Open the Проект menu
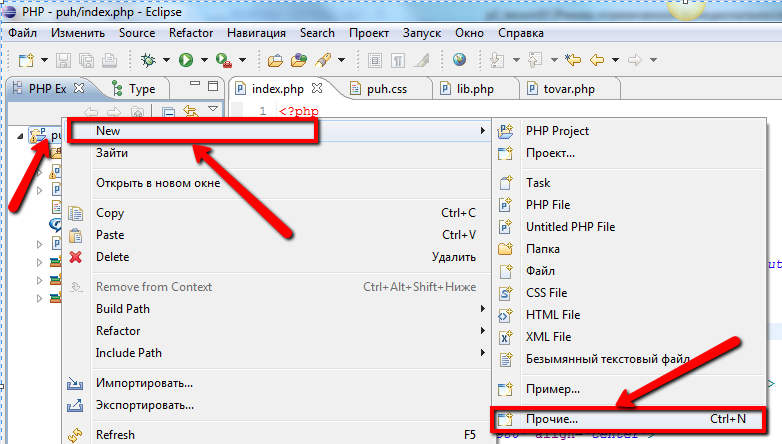 pos(369,33)
